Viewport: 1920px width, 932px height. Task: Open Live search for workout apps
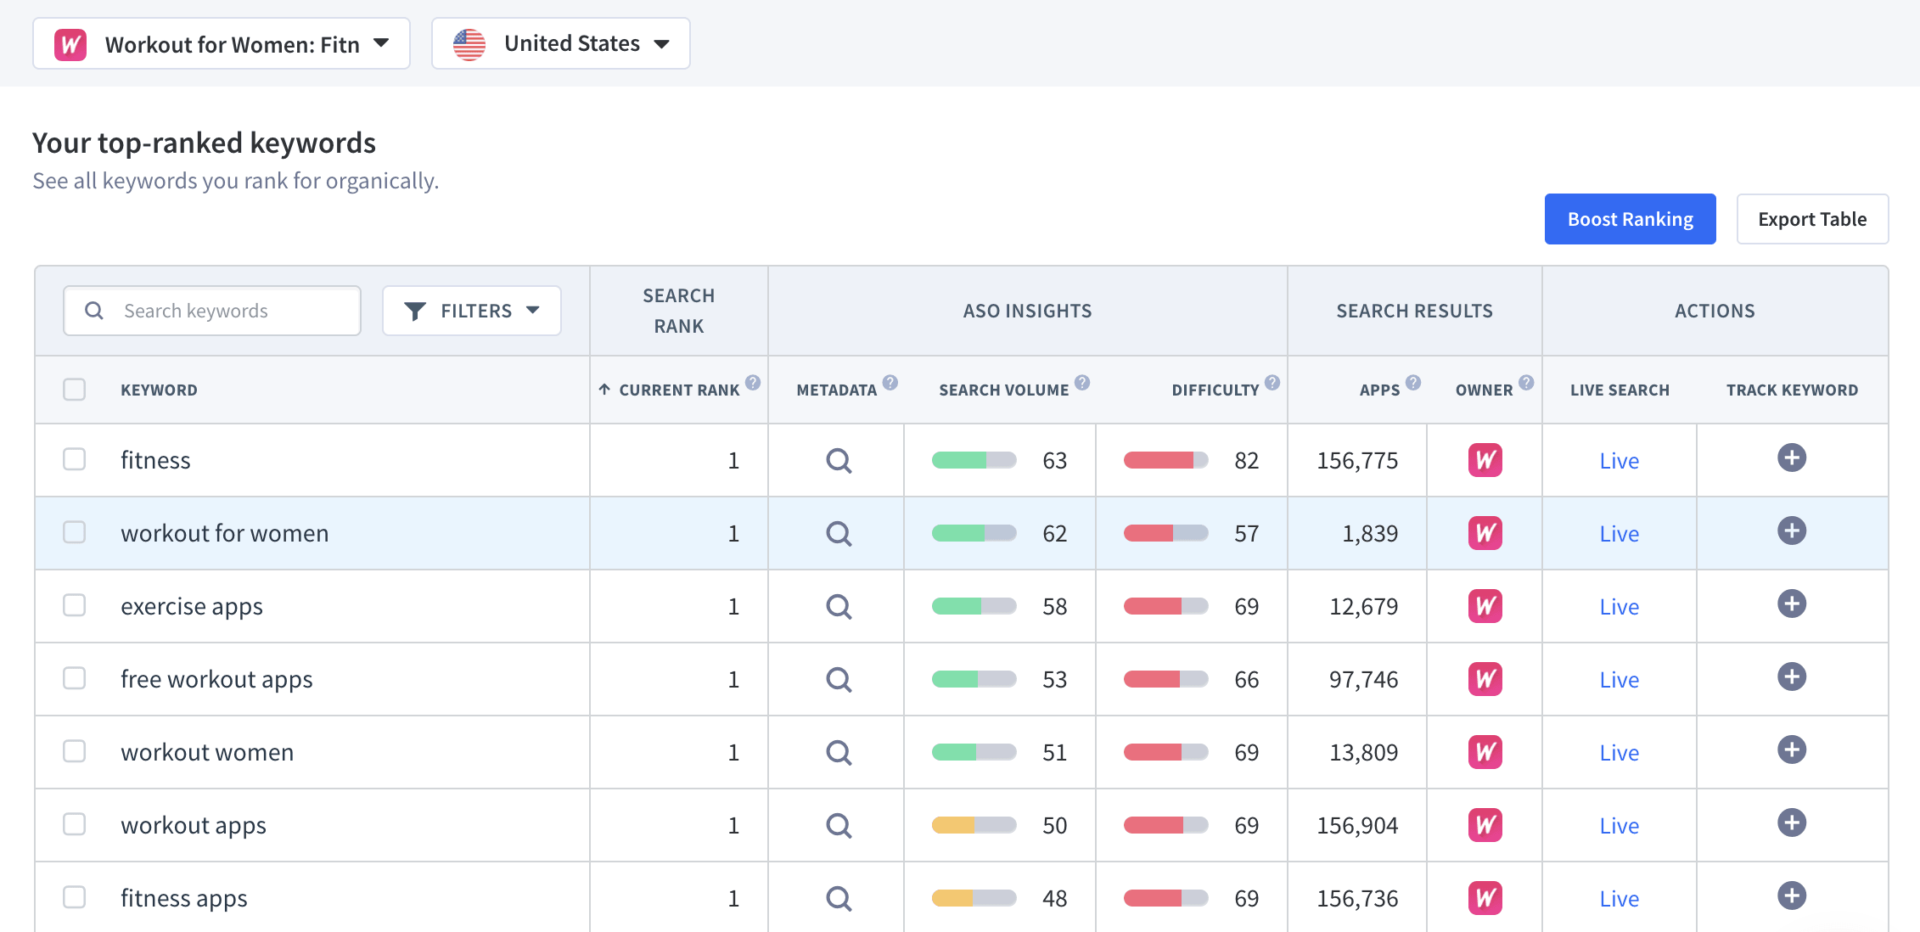click(x=1619, y=826)
